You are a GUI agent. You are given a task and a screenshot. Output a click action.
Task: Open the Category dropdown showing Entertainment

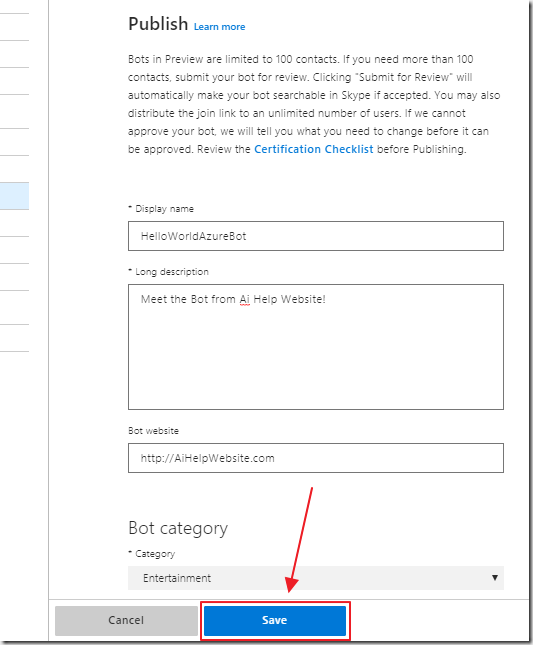pyautogui.click(x=315, y=578)
